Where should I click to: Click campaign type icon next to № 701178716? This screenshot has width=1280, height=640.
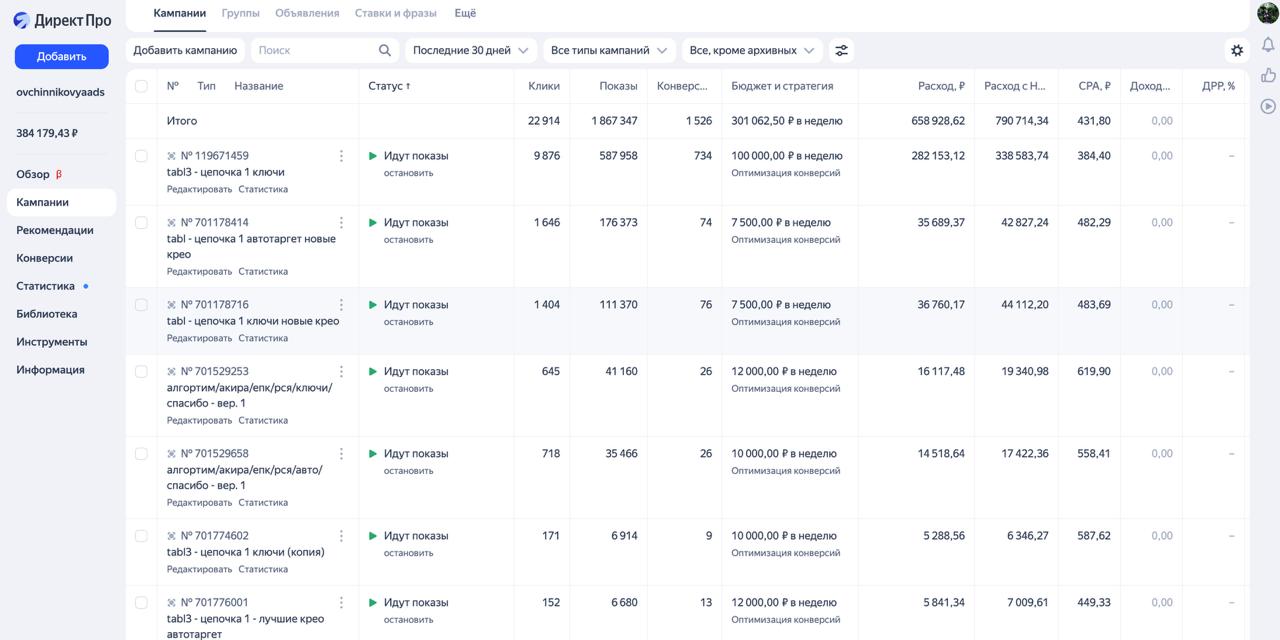171,305
